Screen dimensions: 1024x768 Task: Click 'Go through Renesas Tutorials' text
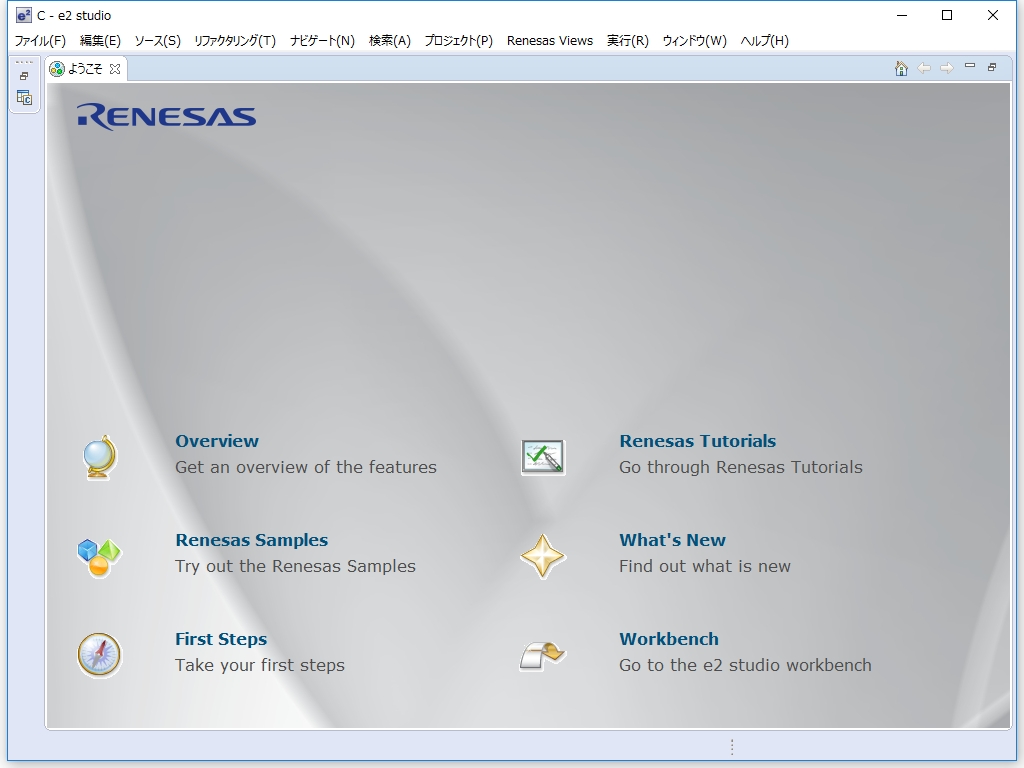coord(741,467)
